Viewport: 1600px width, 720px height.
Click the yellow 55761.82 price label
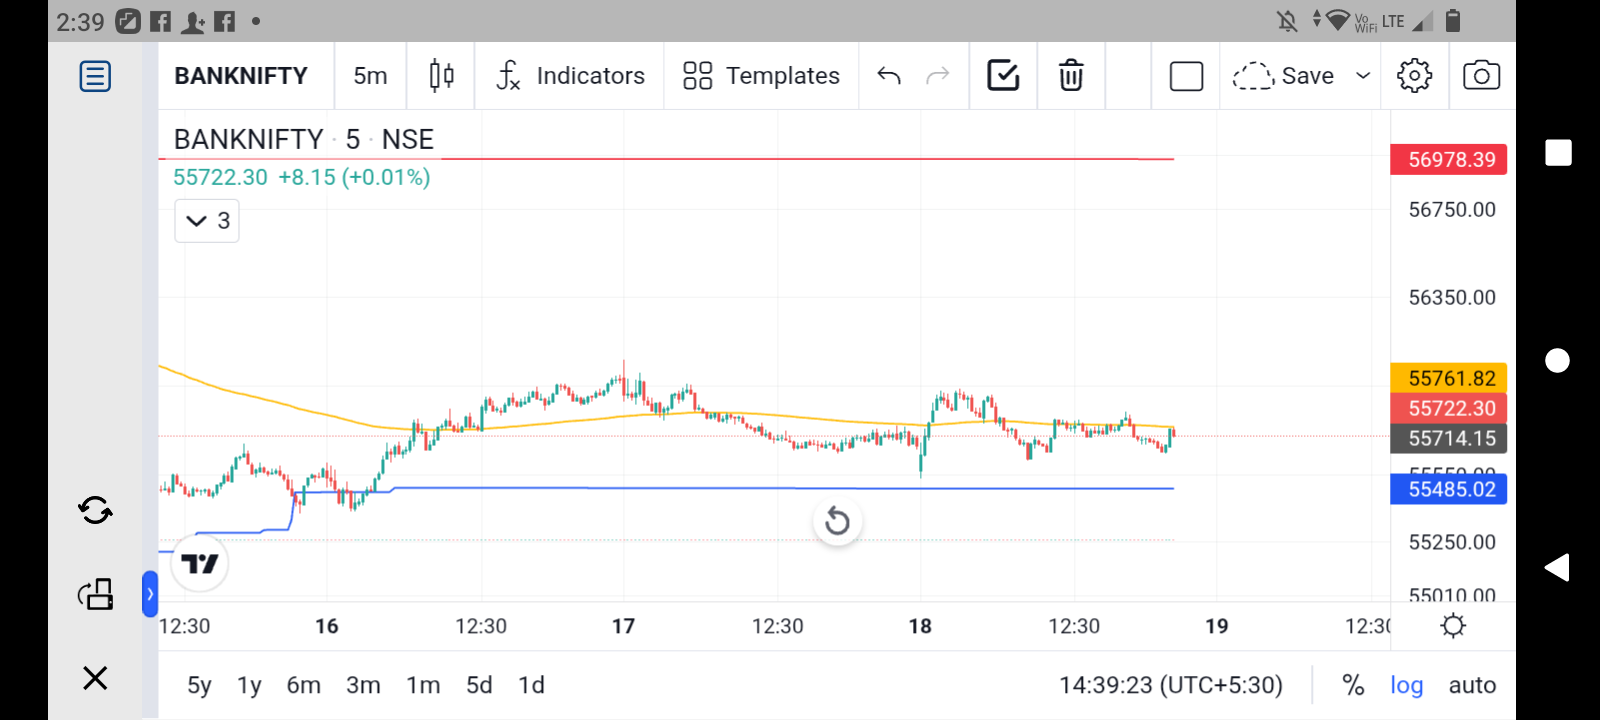tap(1449, 378)
